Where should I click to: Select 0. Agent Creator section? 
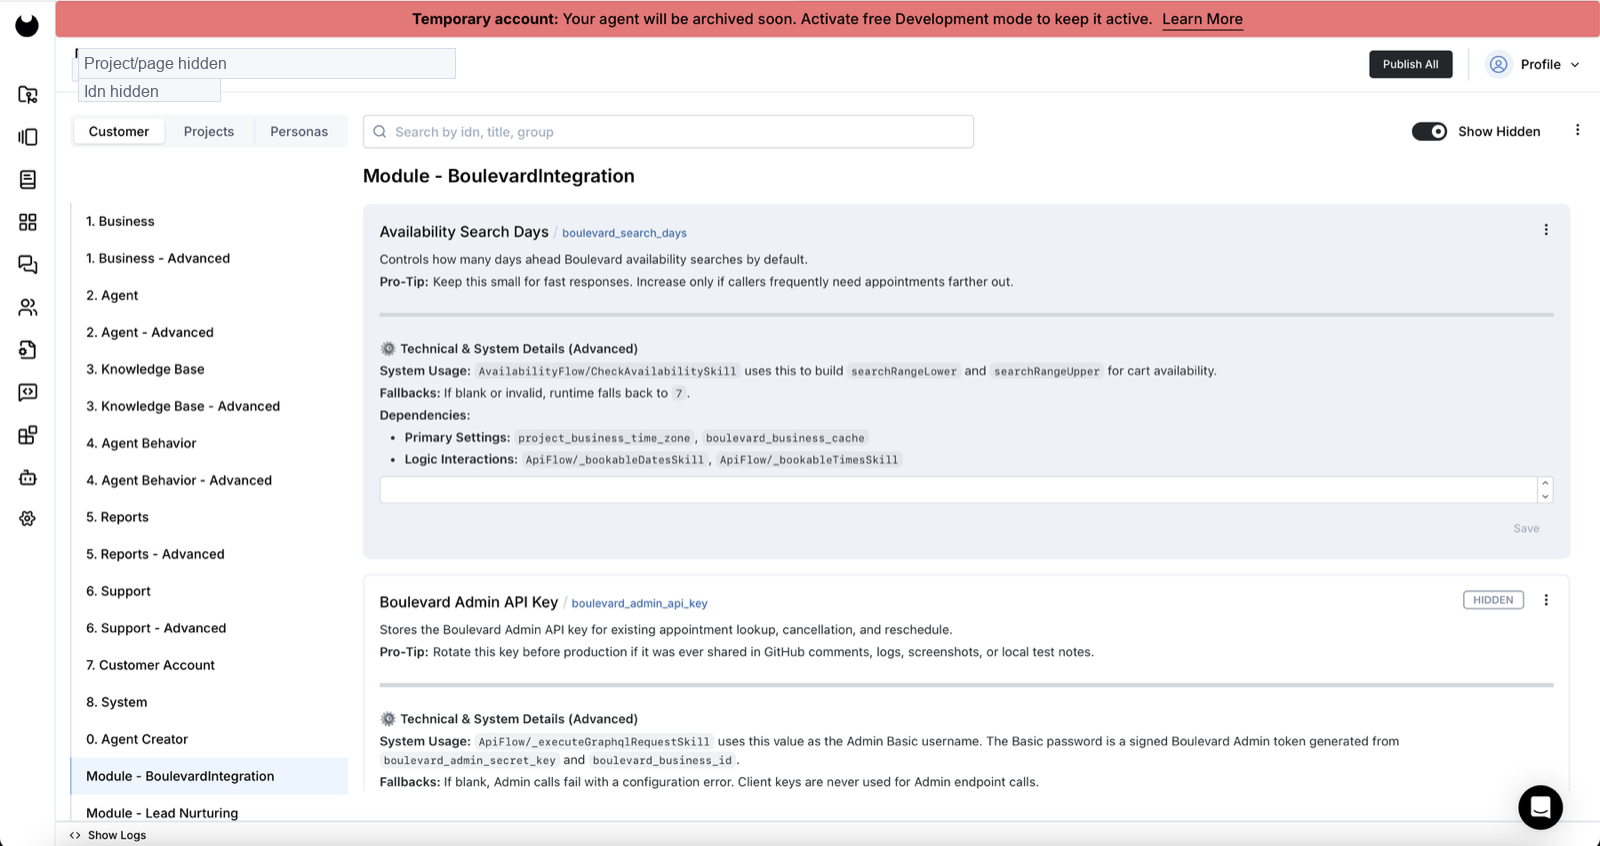210,739
